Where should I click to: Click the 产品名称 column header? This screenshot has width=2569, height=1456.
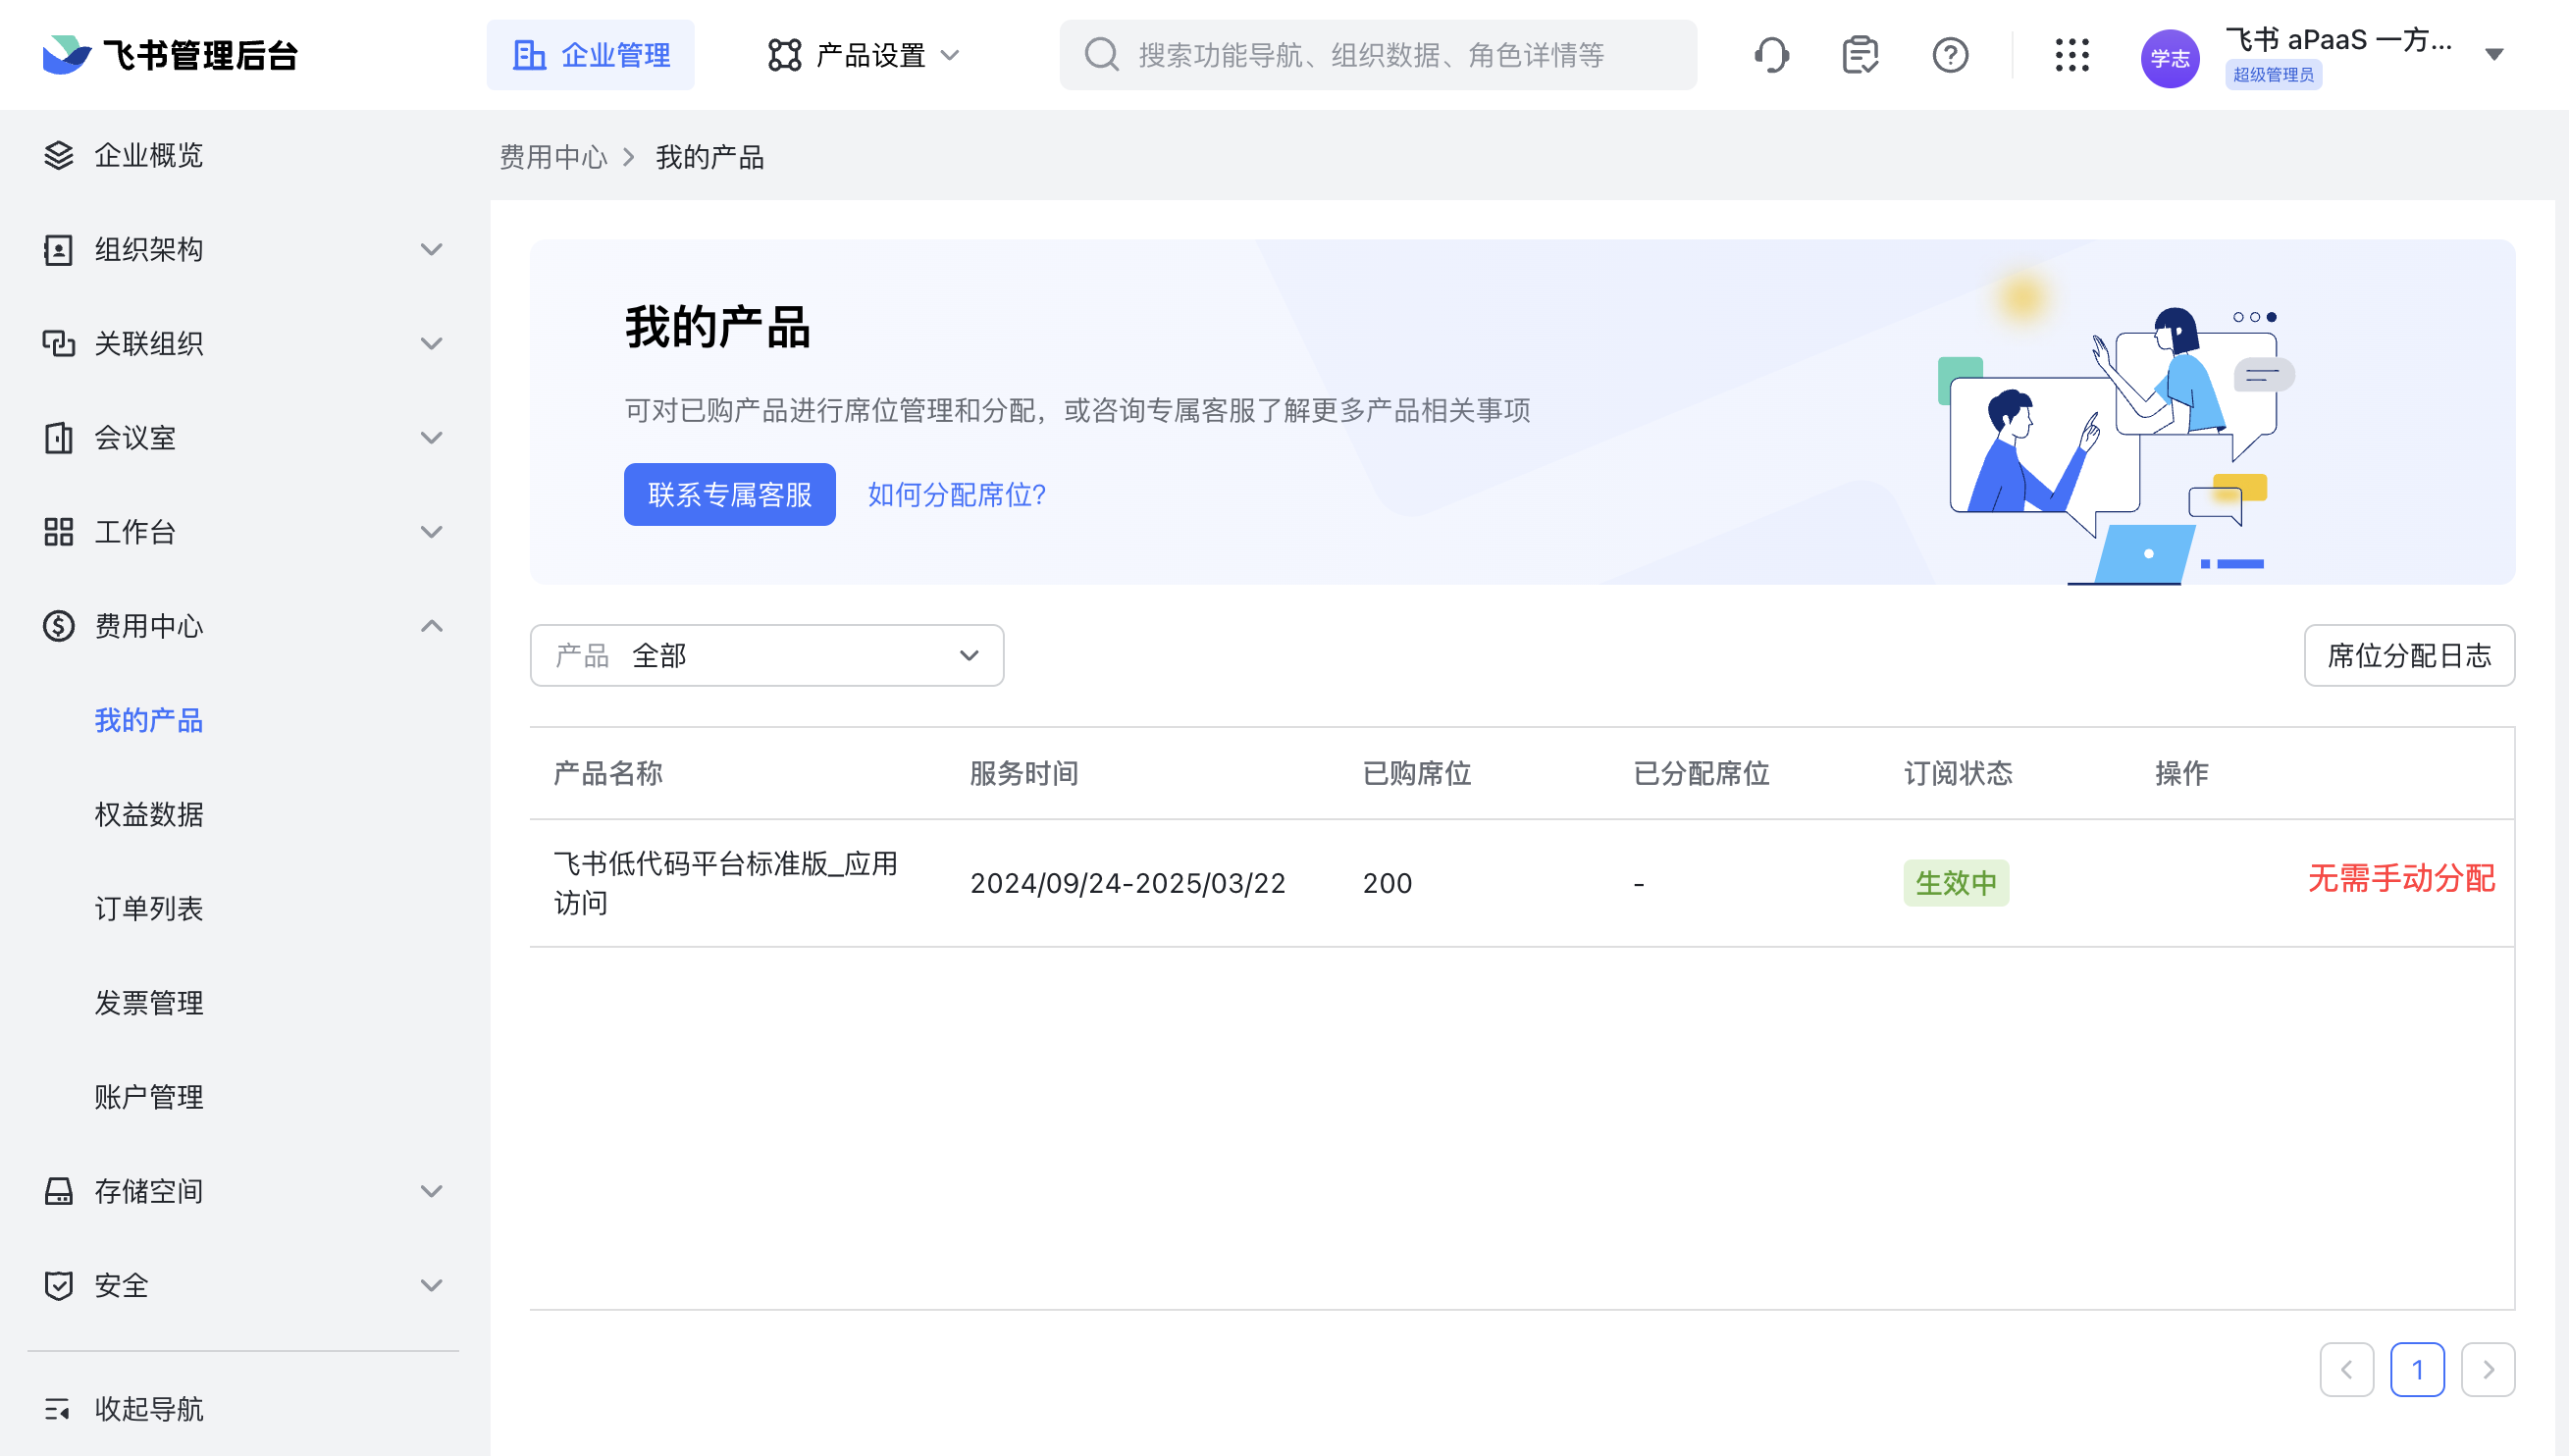608,773
